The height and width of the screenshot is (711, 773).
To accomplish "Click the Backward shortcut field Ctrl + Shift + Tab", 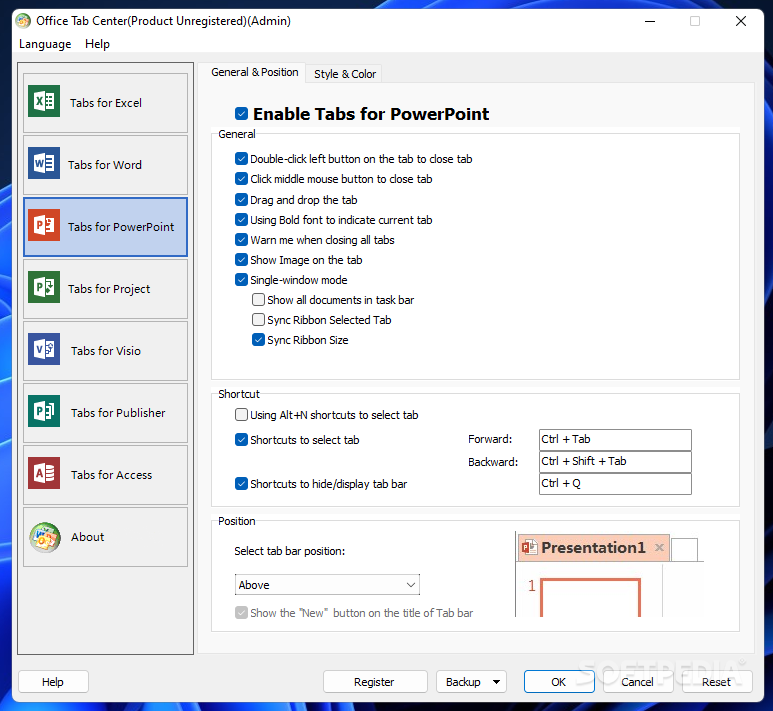I will tap(615, 462).
